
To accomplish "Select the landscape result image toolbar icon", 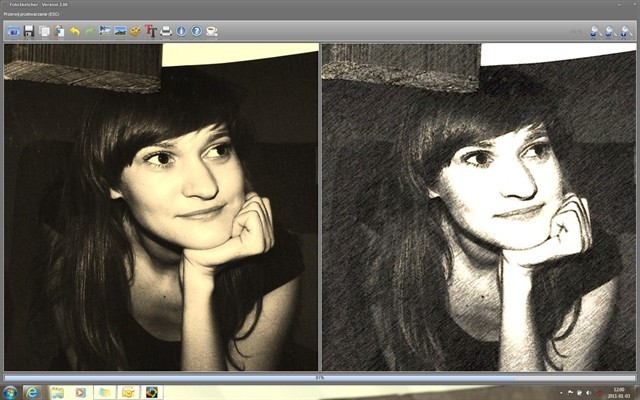I will 120,31.
